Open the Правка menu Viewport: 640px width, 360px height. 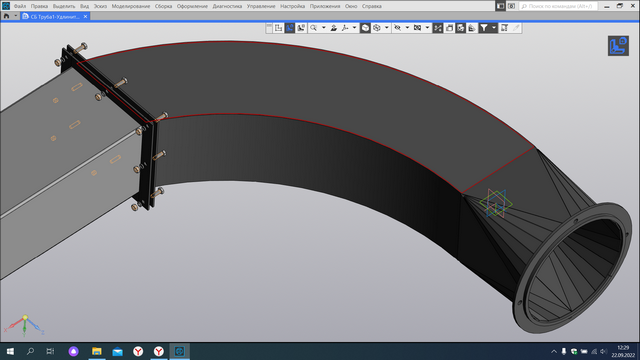click(39, 6)
